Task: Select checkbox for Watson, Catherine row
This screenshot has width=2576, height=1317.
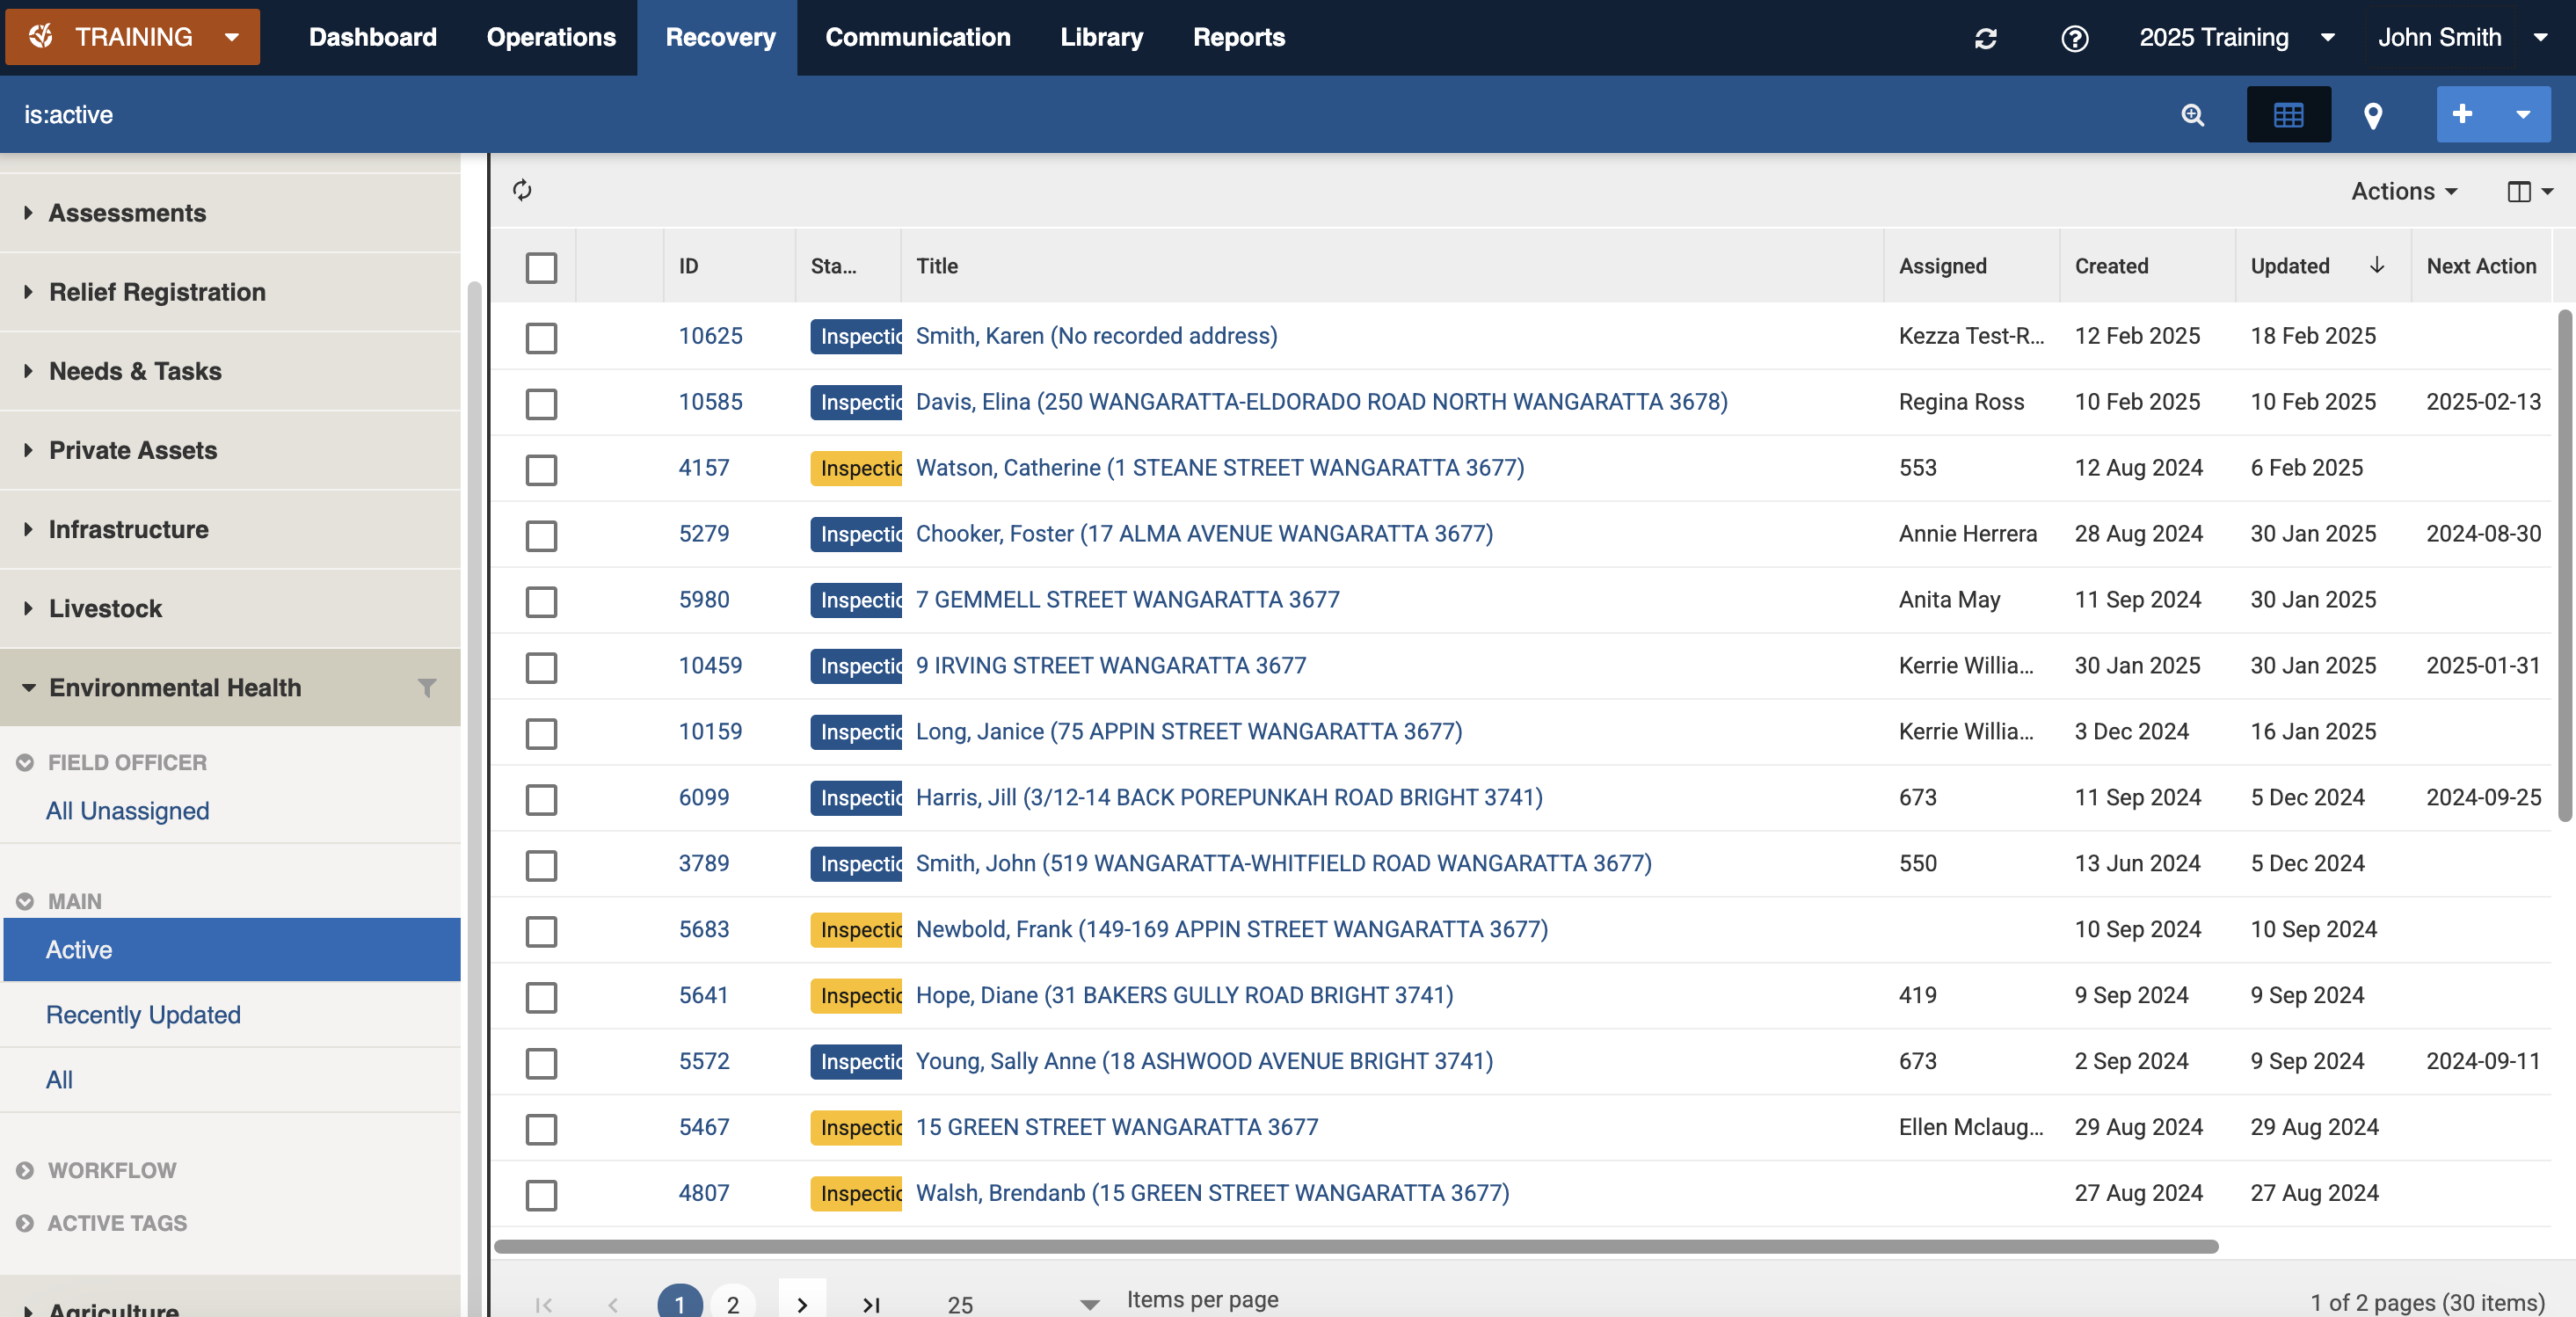Action: (541, 469)
